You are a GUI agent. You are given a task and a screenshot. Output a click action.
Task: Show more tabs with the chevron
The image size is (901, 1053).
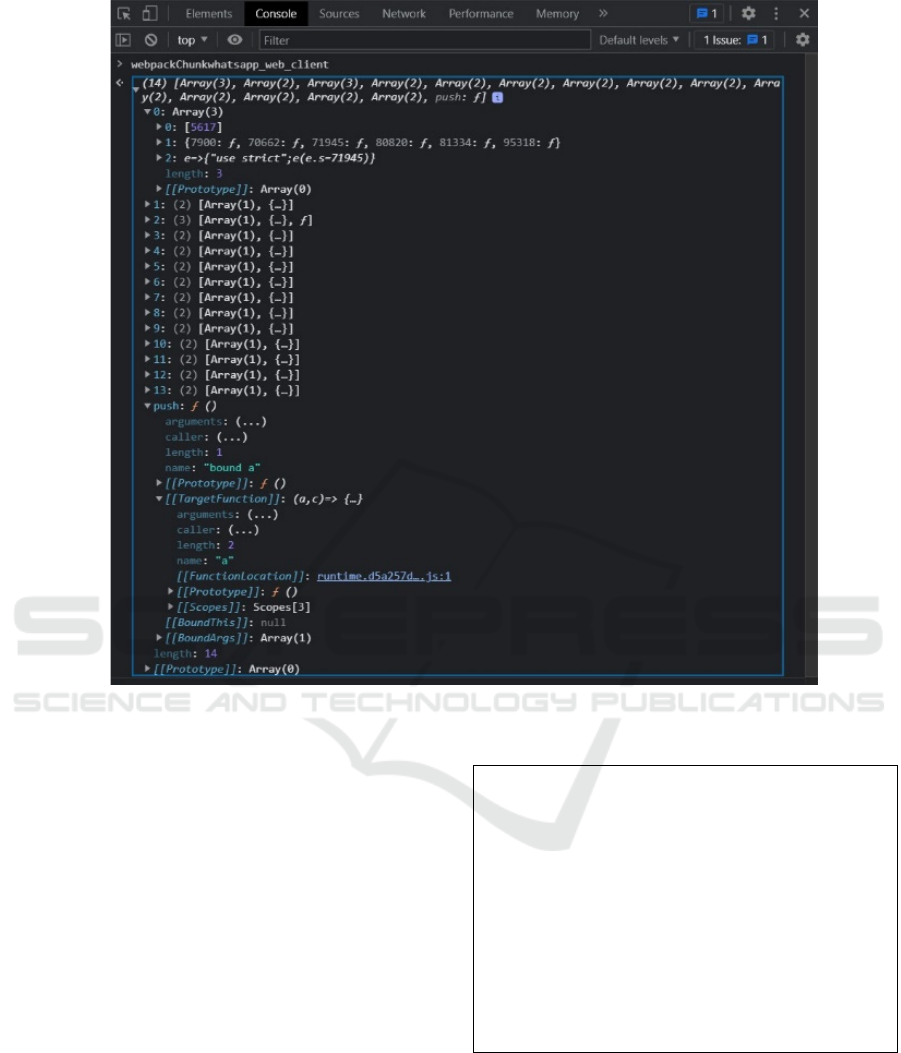[603, 14]
